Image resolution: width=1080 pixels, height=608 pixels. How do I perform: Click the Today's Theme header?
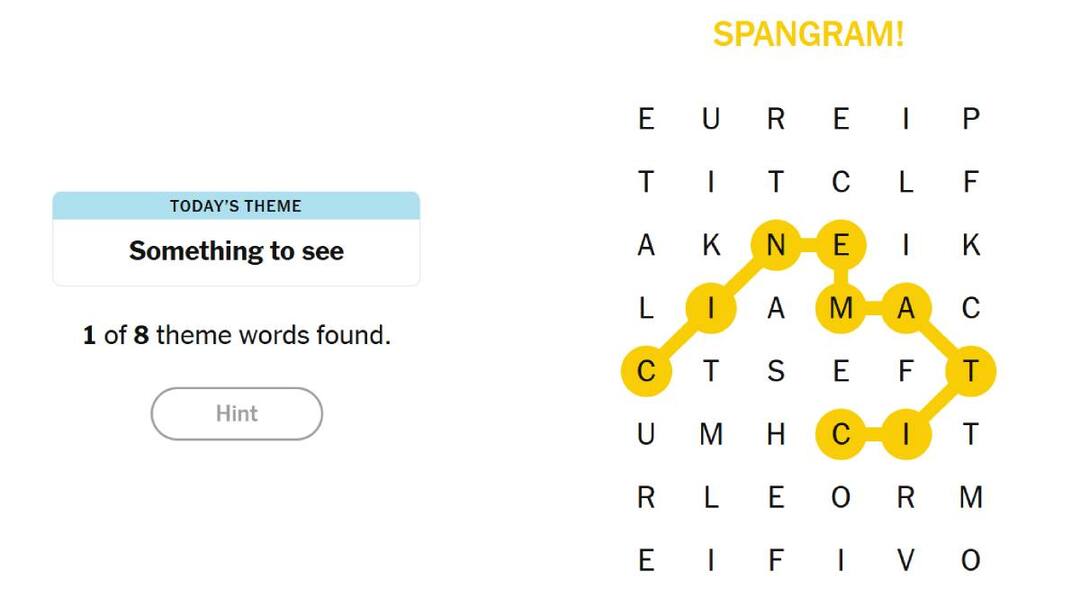click(x=236, y=206)
